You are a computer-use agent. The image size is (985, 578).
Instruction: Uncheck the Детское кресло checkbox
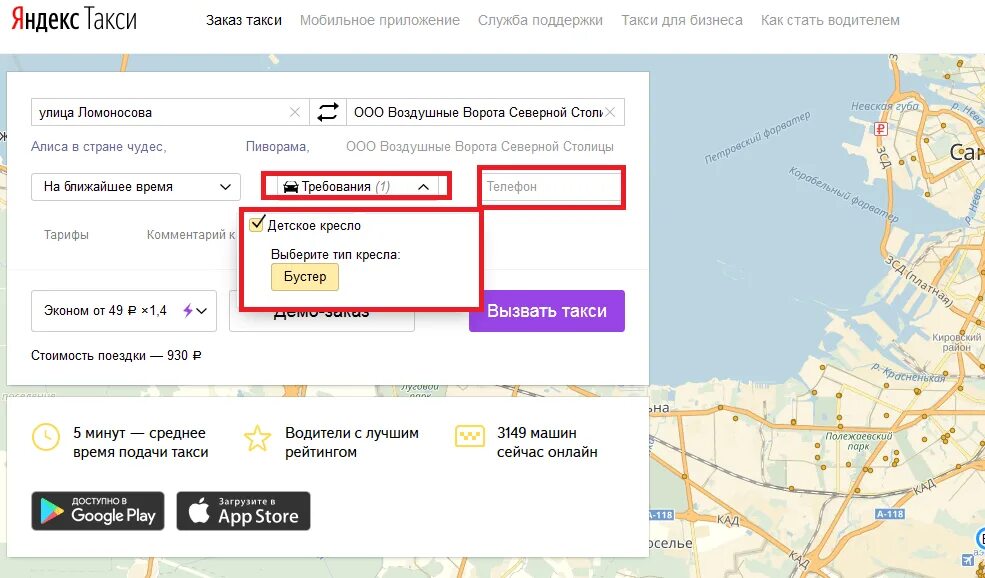pyautogui.click(x=256, y=224)
